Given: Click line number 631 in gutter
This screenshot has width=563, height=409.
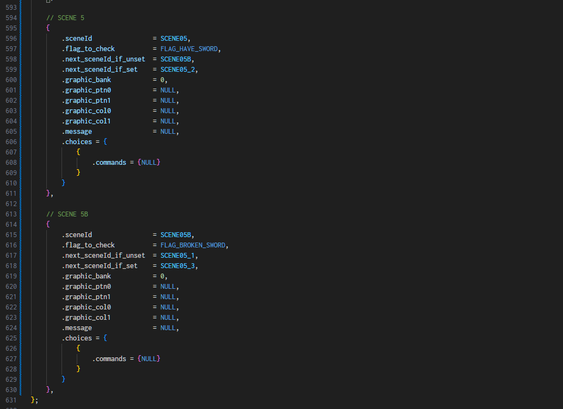Looking at the screenshot, I should pyautogui.click(x=11, y=400).
